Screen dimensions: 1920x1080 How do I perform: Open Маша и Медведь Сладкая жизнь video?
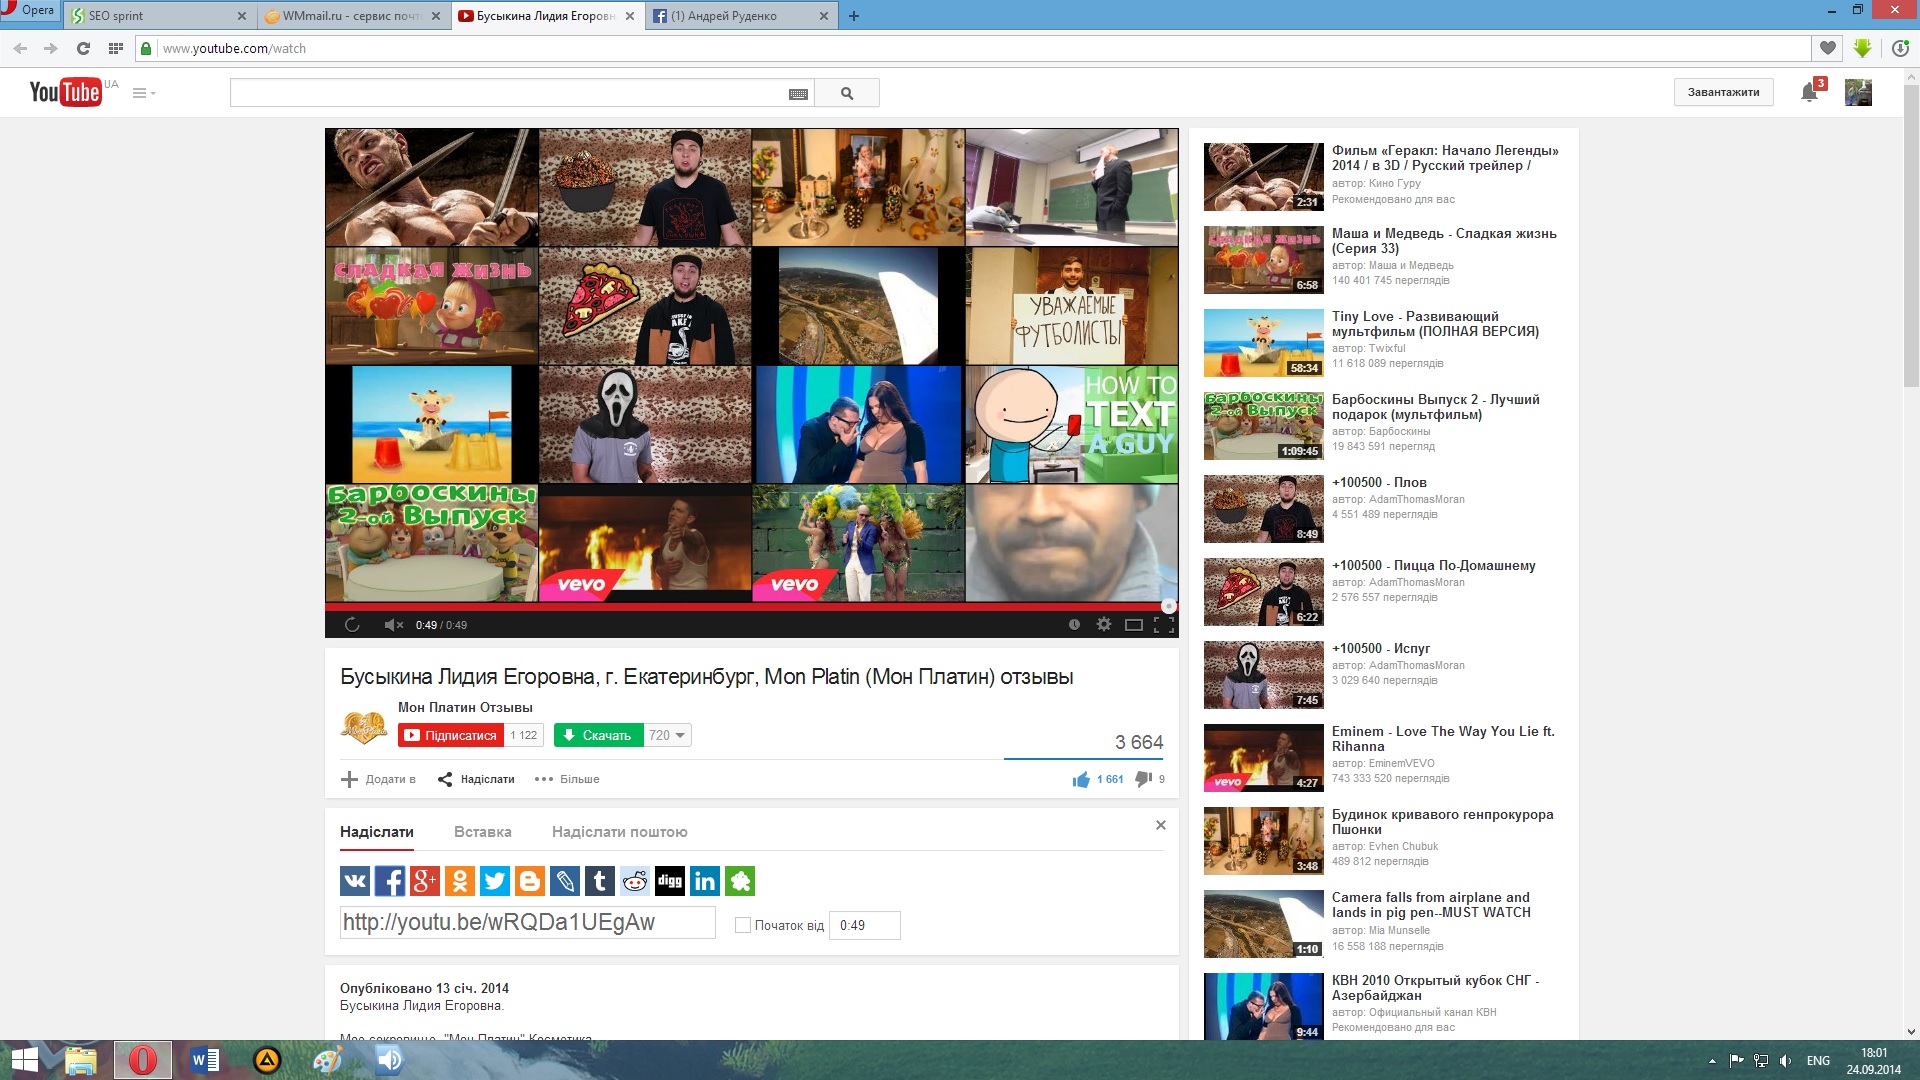[1444, 241]
